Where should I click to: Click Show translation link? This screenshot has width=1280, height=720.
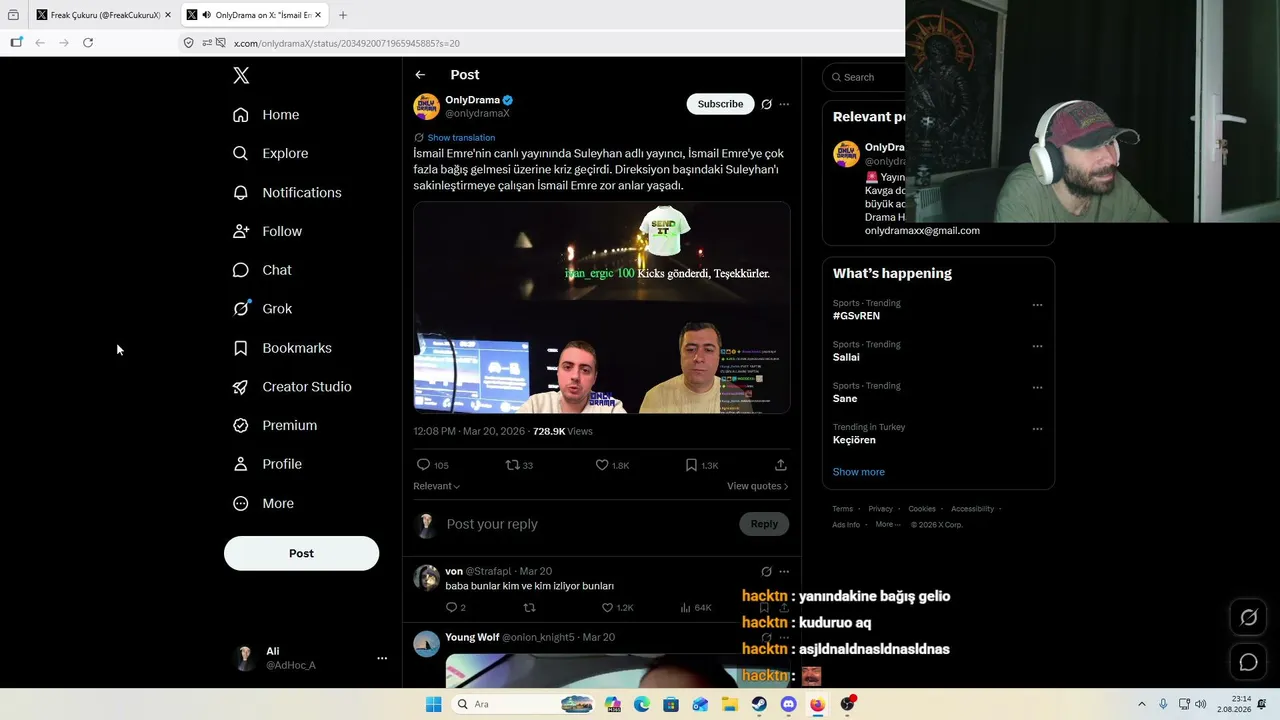(461, 138)
